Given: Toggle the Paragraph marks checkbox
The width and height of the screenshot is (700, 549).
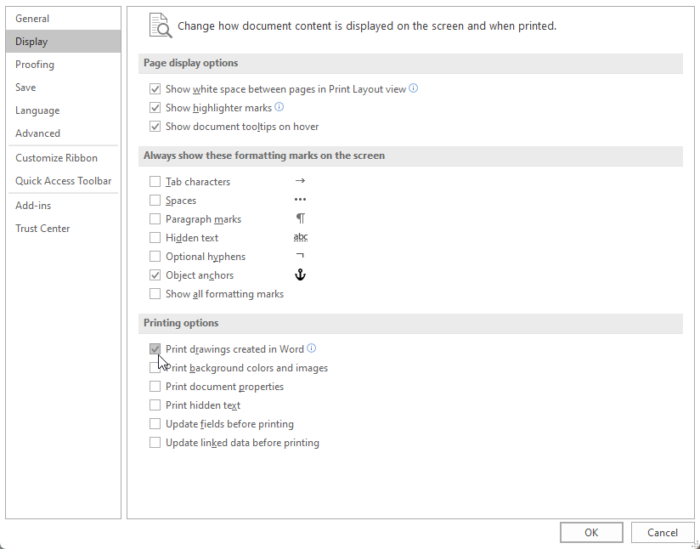Looking at the screenshot, I should click(x=155, y=219).
